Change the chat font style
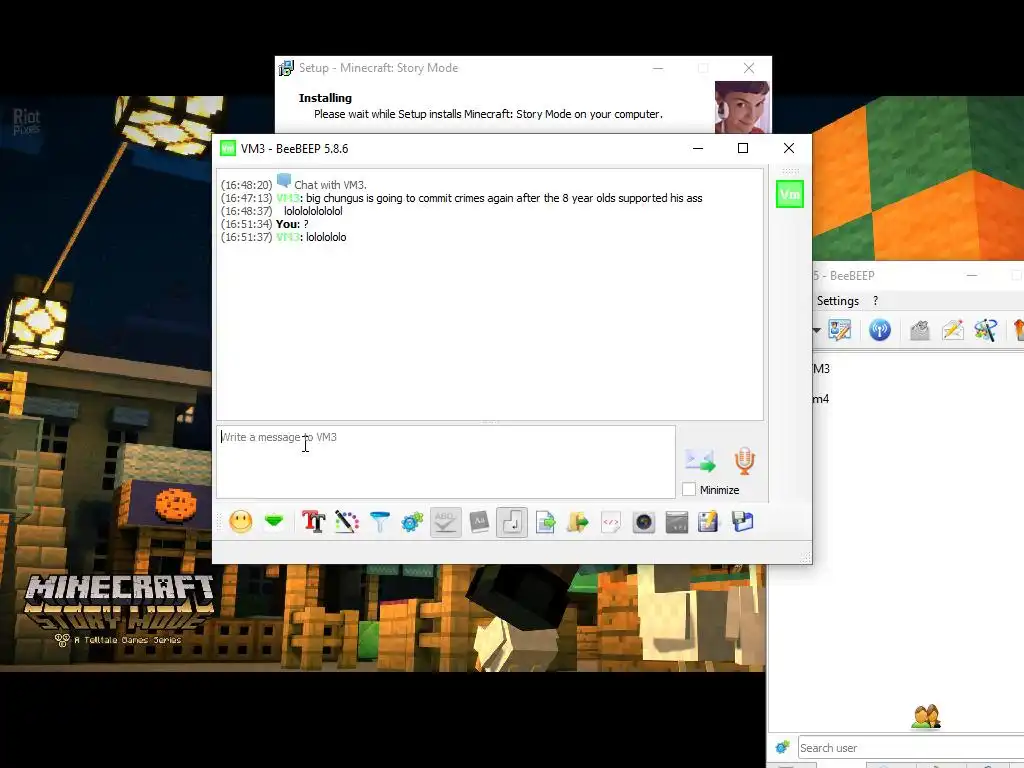The height and width of the screenshot is (768, 1024). (x=313, y=522)
